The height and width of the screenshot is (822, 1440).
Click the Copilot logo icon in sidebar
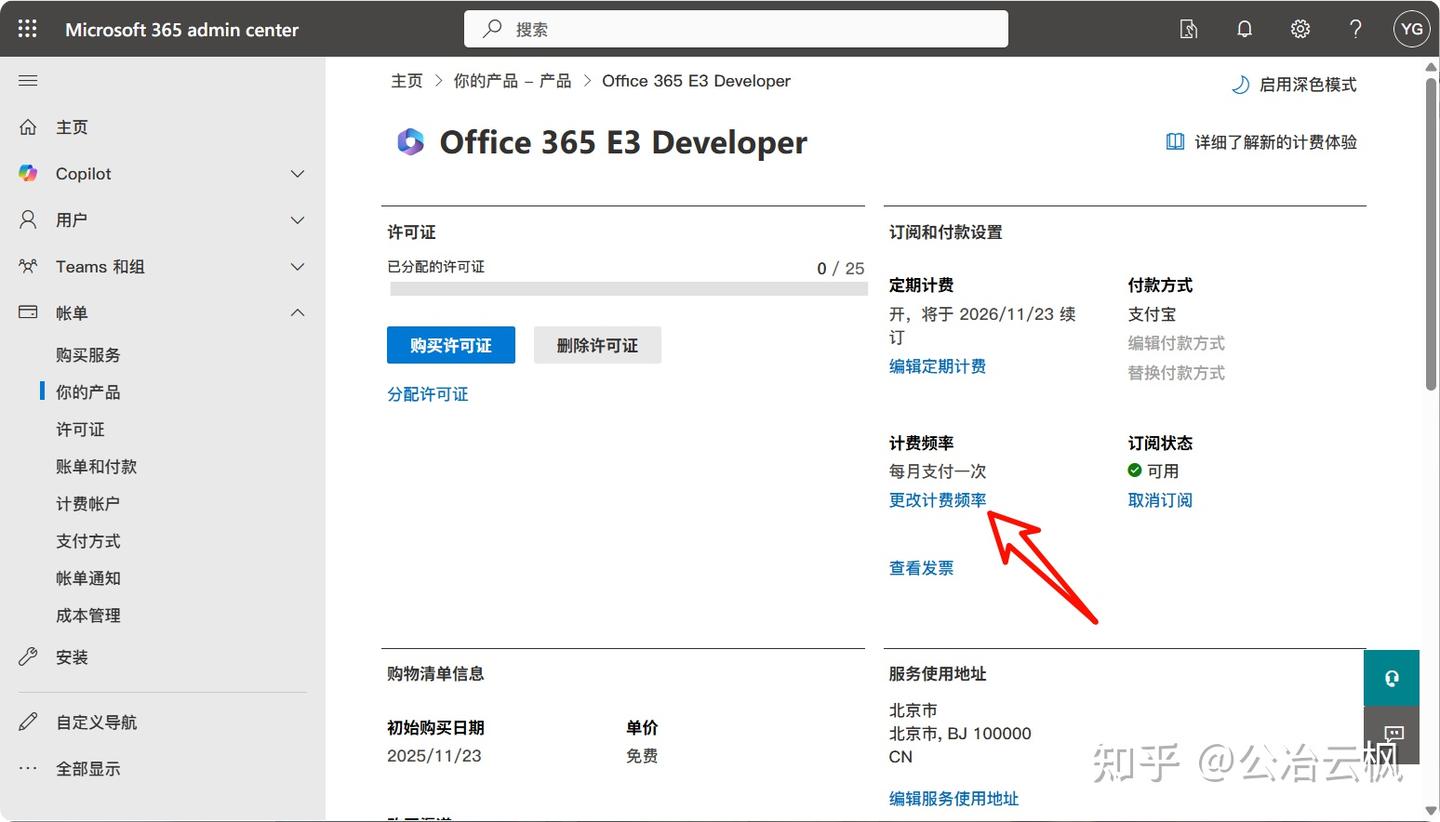tap(28, 173)
